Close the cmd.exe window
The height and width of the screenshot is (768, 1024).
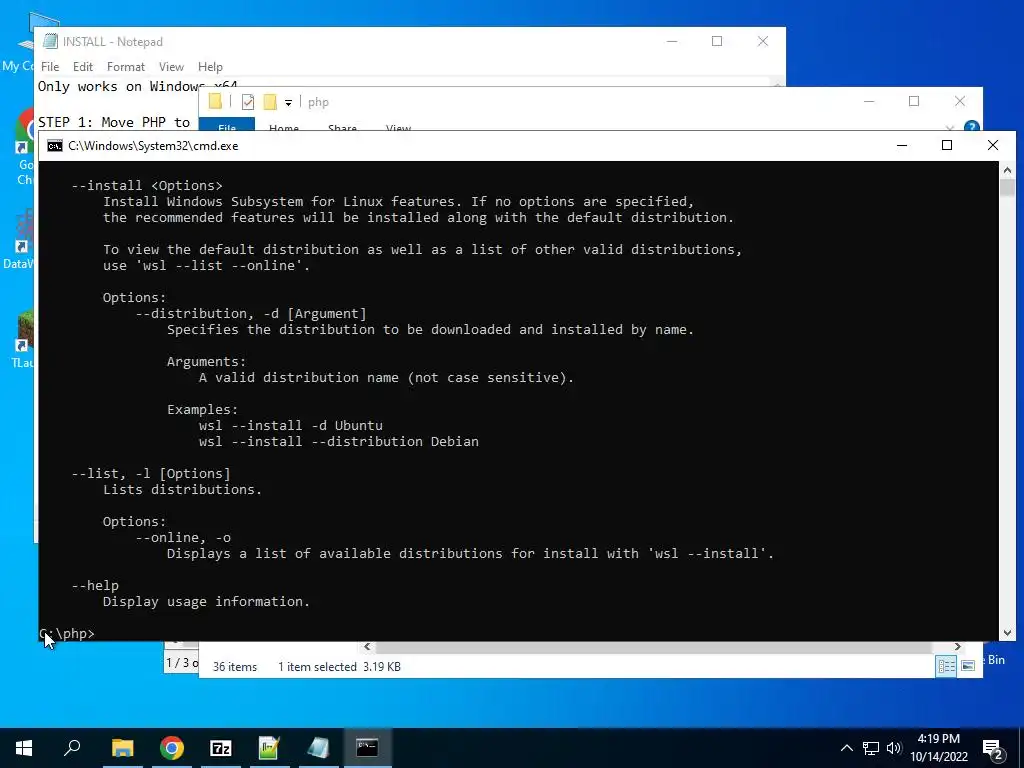[x=993, y=145]
